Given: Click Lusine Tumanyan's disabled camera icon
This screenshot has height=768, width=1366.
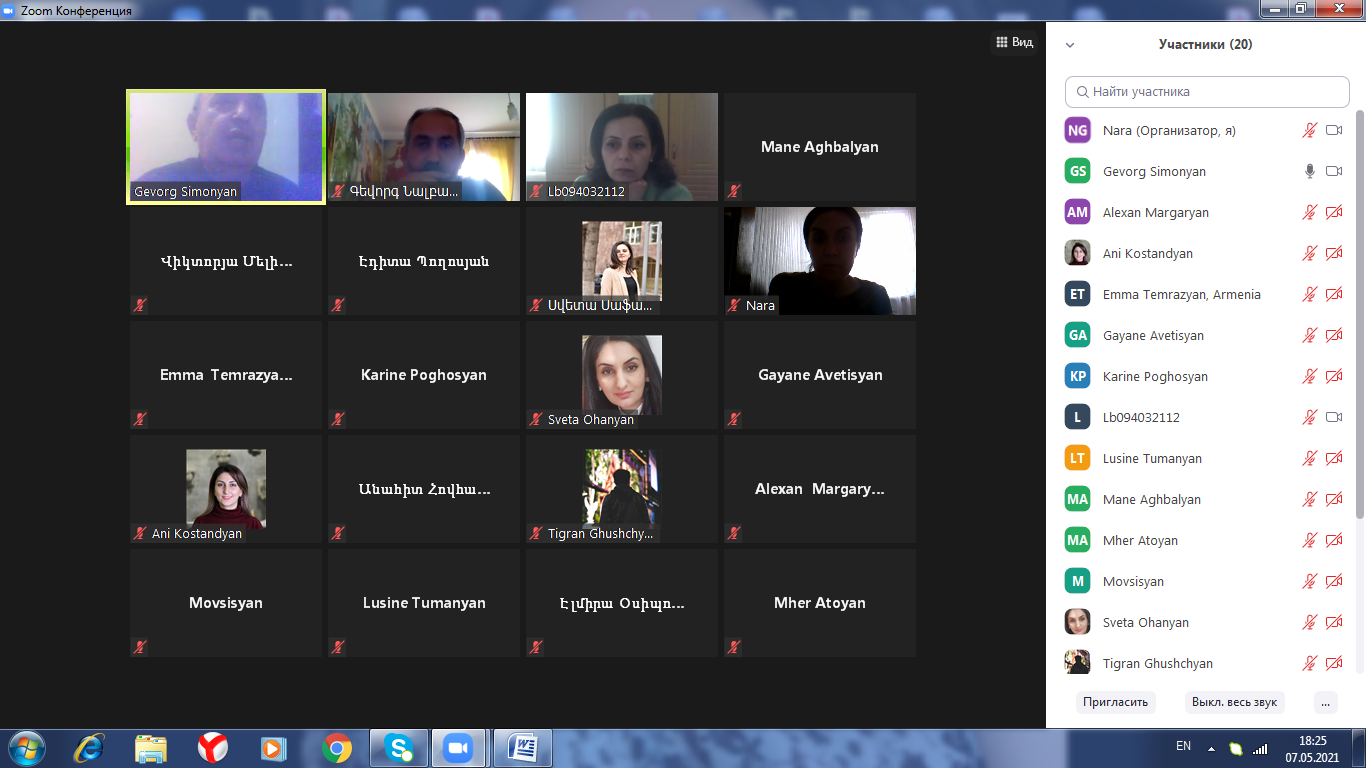Looking at the screenshot, I should click(1333, 458).
